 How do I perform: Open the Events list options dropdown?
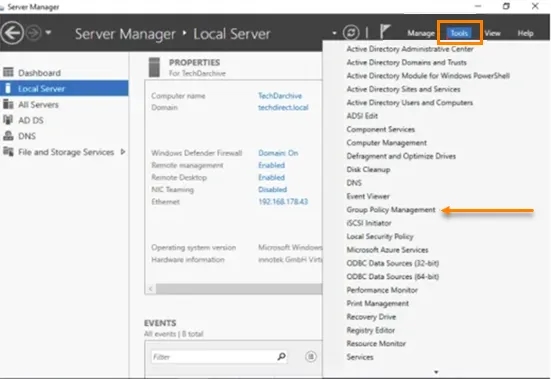(311, 357)
